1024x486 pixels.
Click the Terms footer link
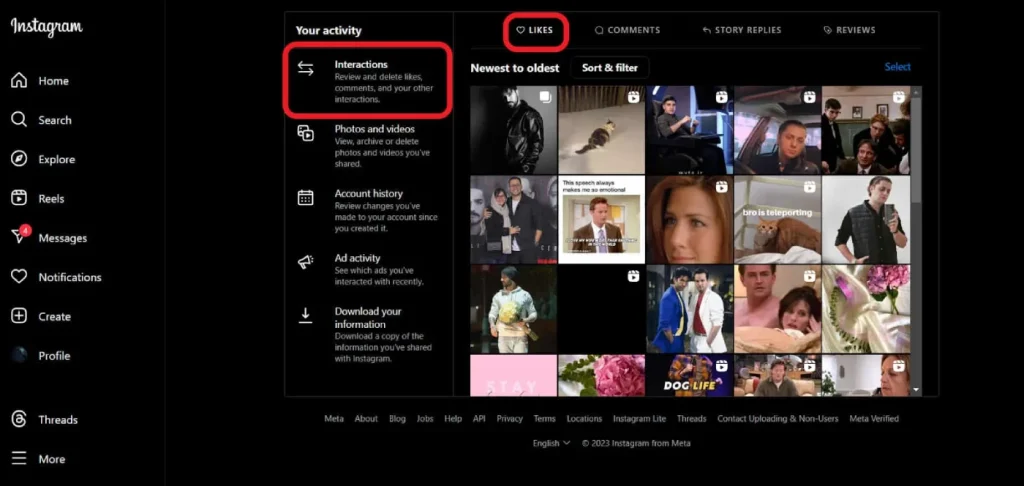coord(545,419)
